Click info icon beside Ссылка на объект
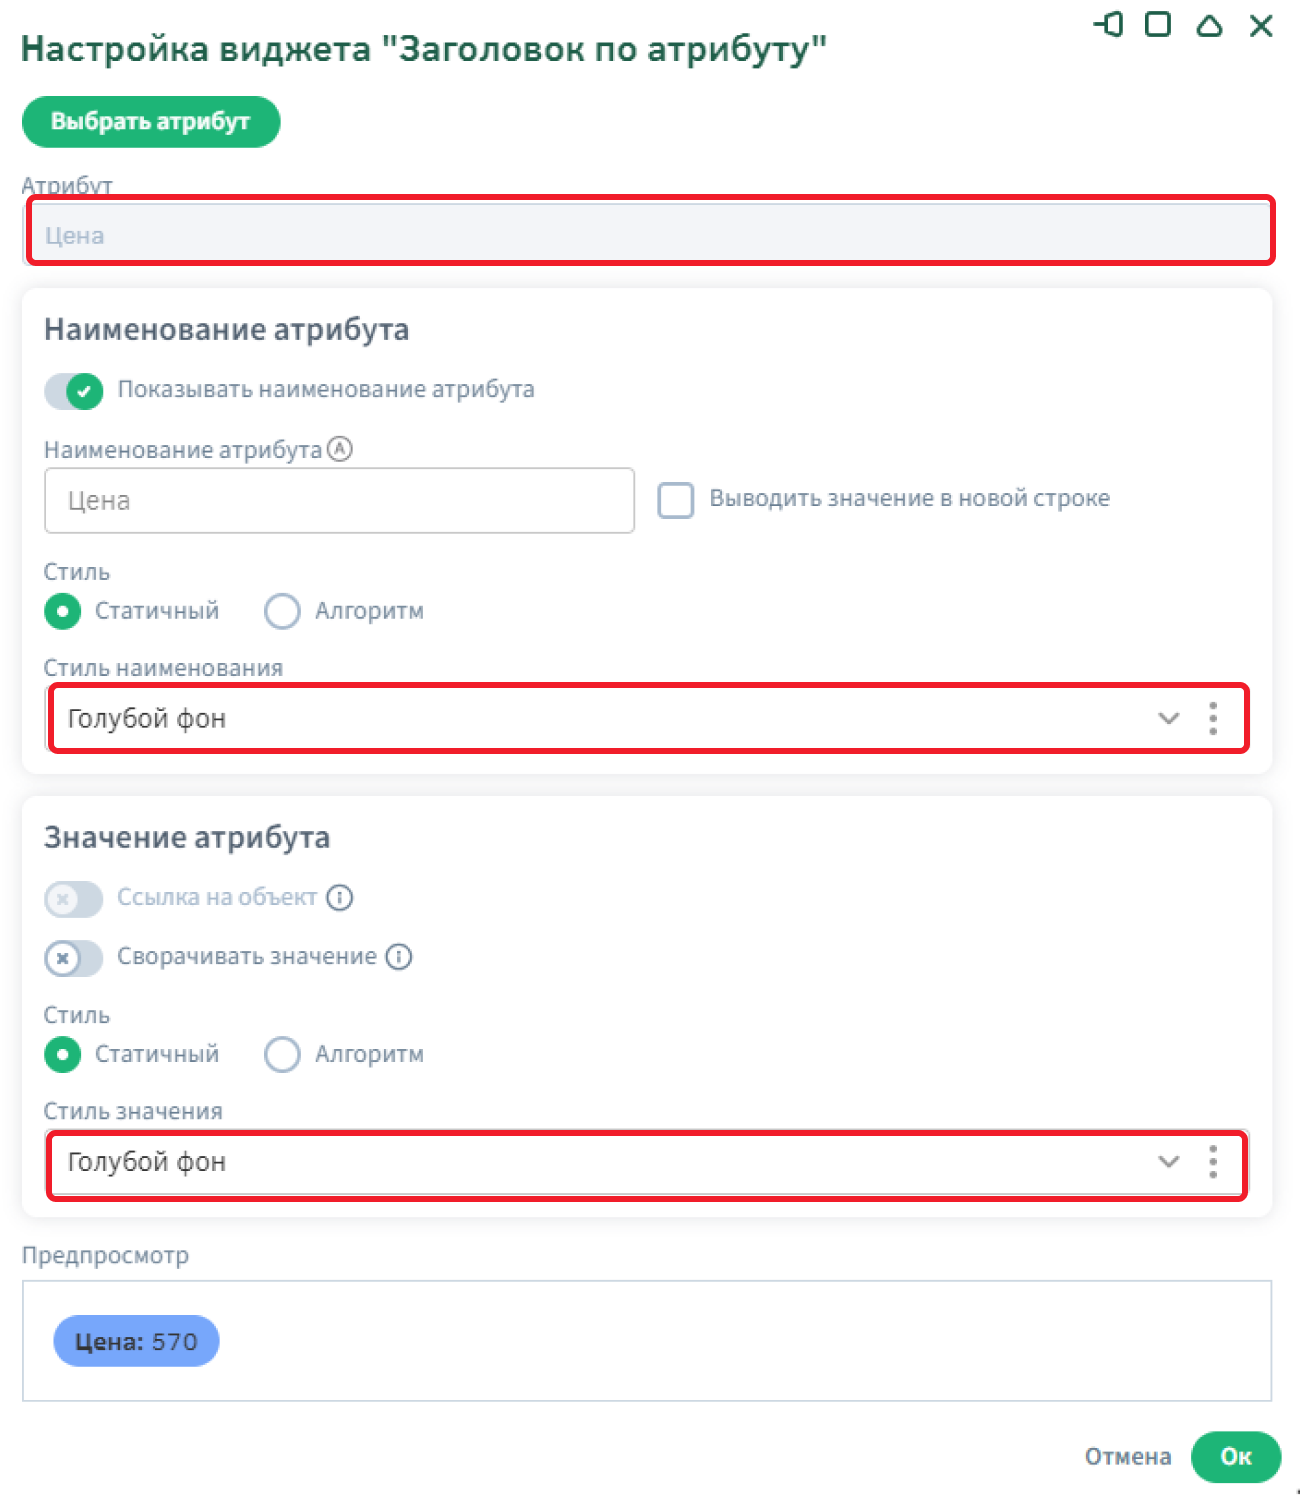This screenshot has width=1300, height=1496. 340,898
